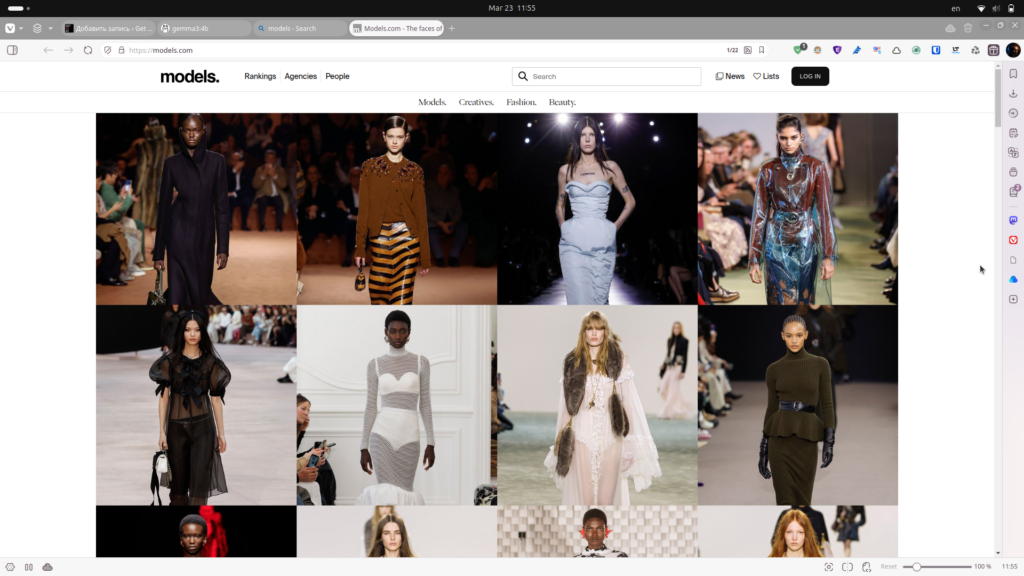This screenshot has height=576, width=1024.
Task: Expand the workspaces dropdown arrow
Action: point(50,28)
